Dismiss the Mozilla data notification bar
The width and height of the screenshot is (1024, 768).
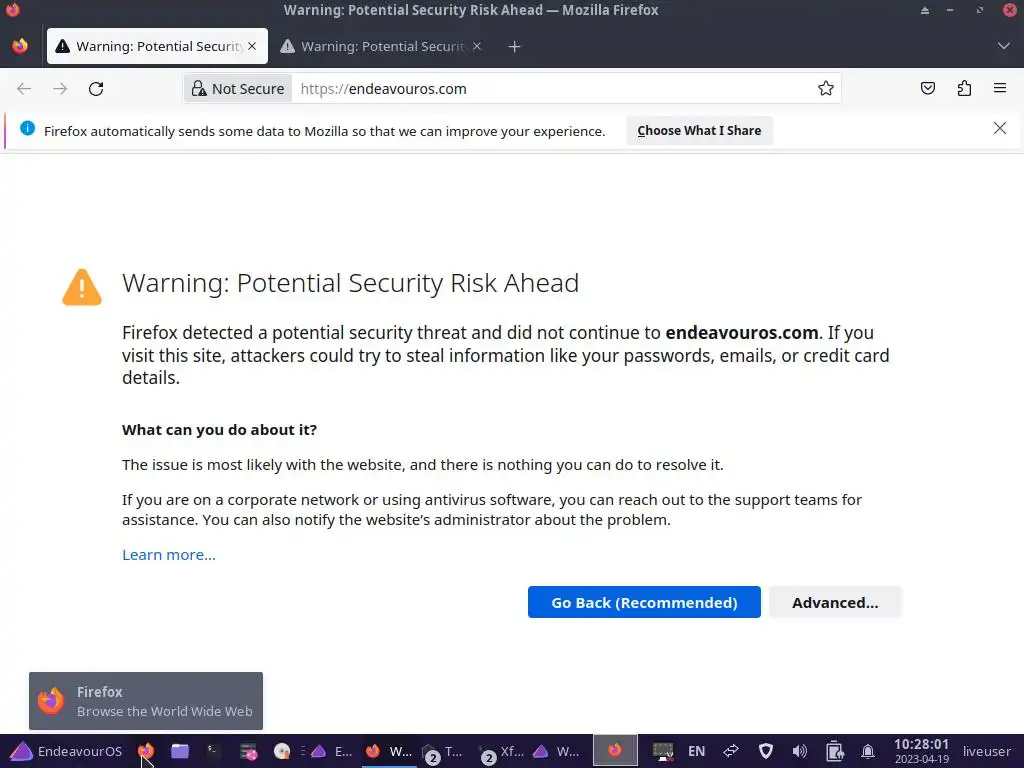pyautogui.click(x=999, y=129)
